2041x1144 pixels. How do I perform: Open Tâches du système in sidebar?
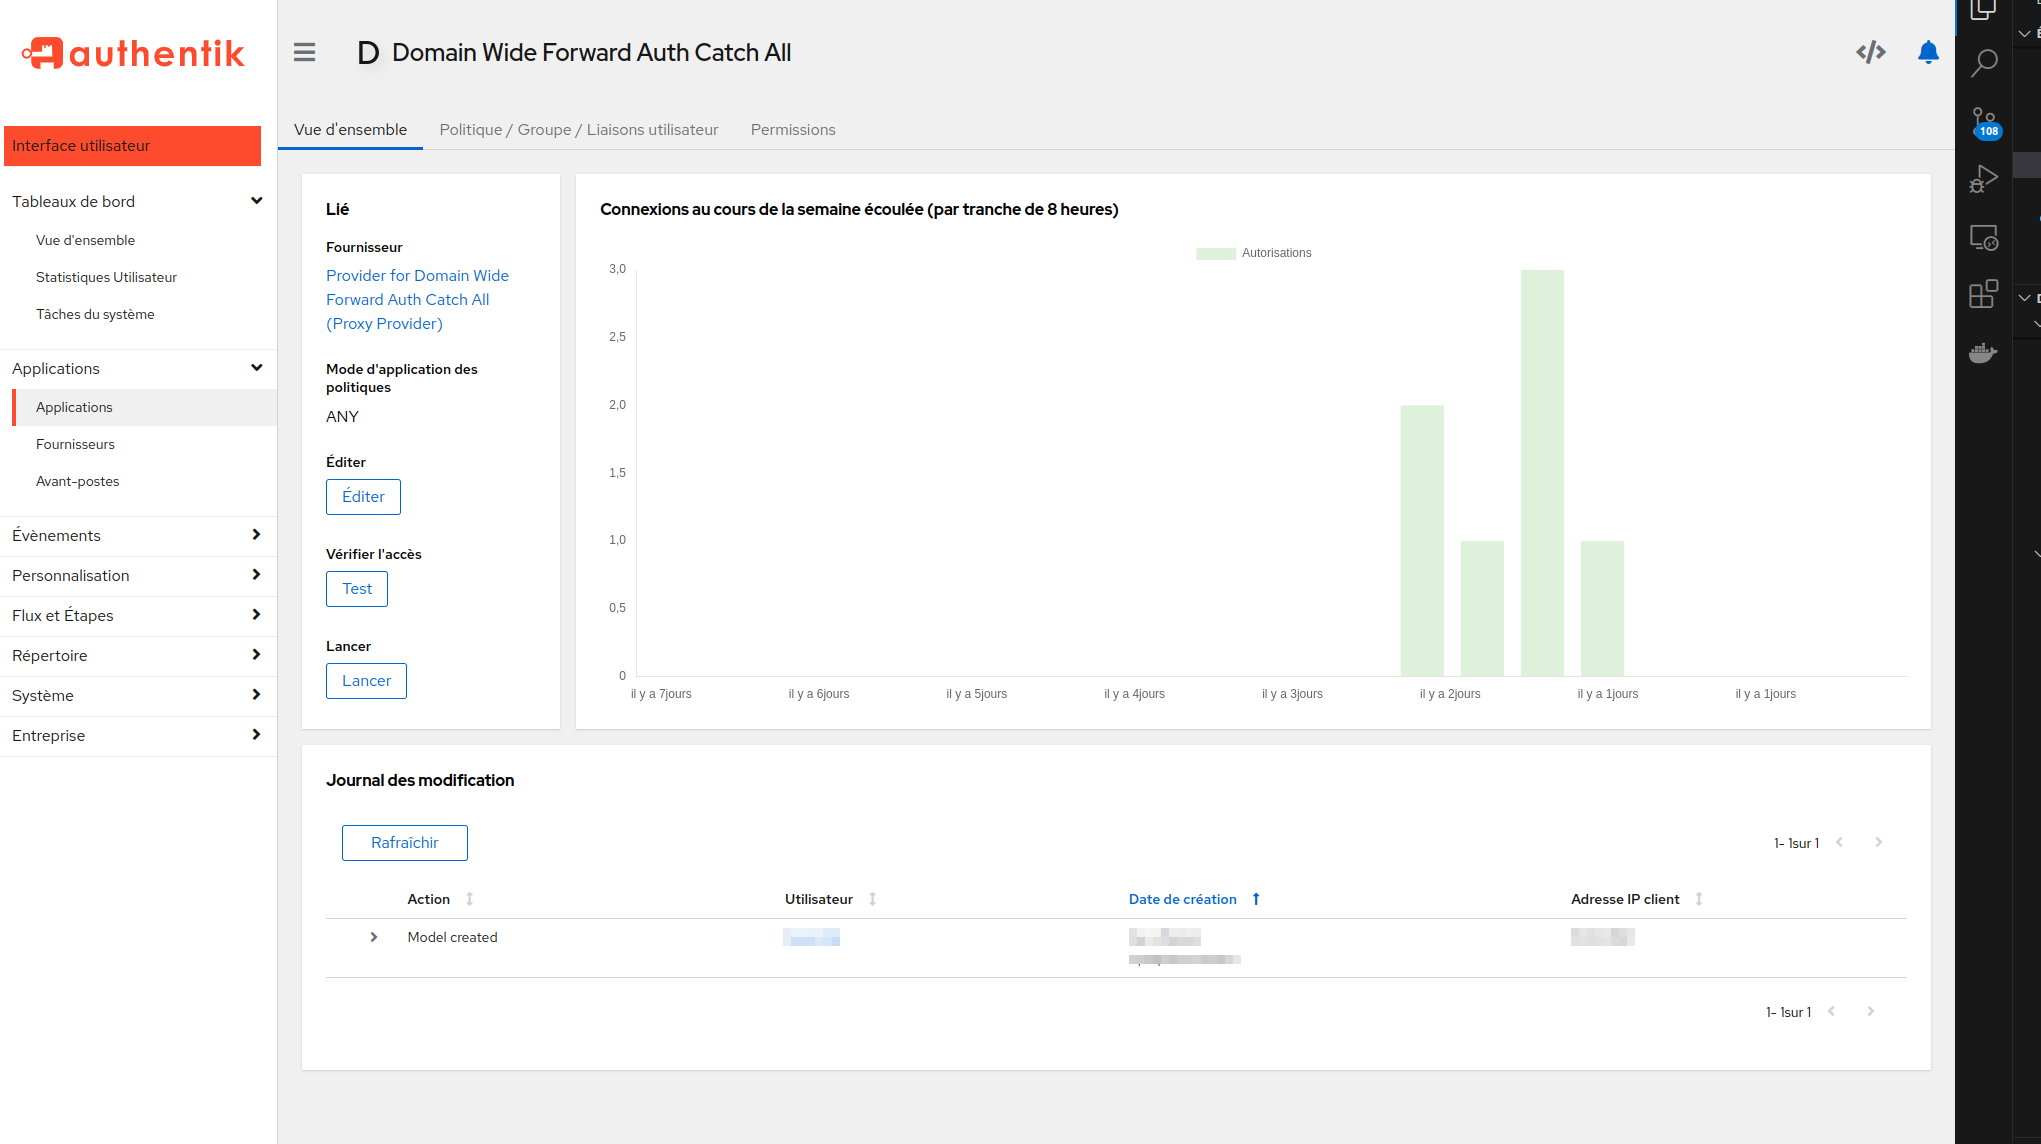click(95, 314)
